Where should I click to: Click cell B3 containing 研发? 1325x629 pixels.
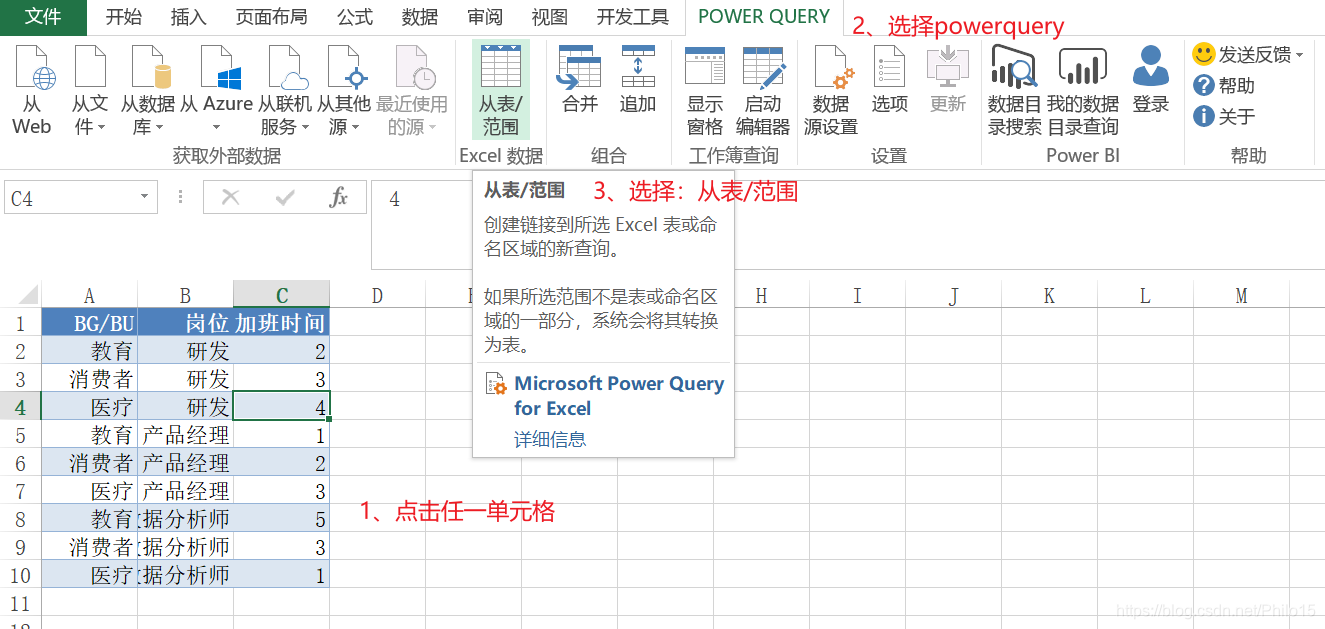tap(185, 379)
